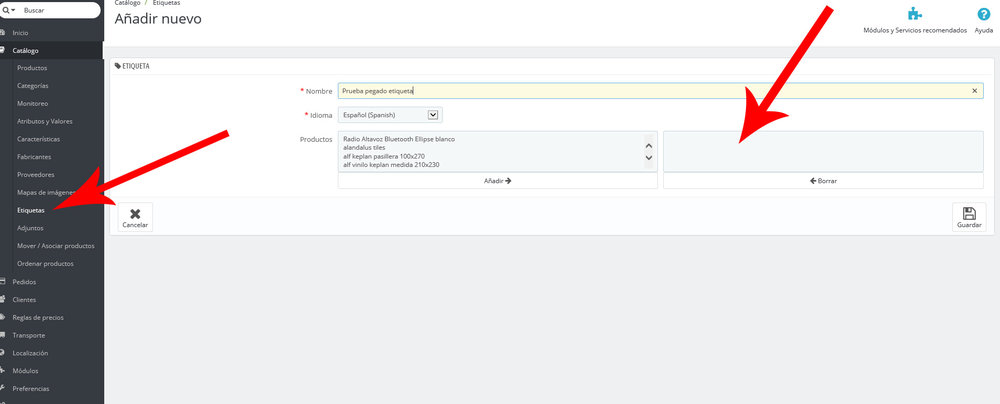Open Etiquetas in the Catálogo submenu
The width and height of the screenshot is (1000, 404).
(31, 210)
